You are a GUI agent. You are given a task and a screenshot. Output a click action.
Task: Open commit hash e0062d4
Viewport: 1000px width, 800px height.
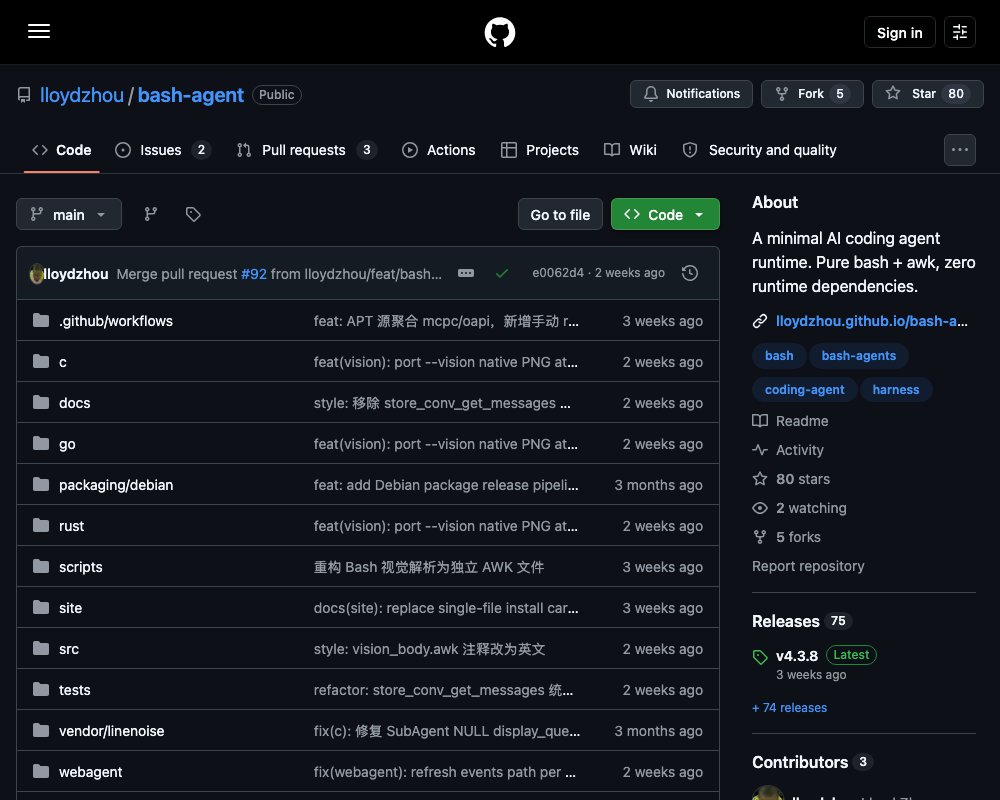558,273
